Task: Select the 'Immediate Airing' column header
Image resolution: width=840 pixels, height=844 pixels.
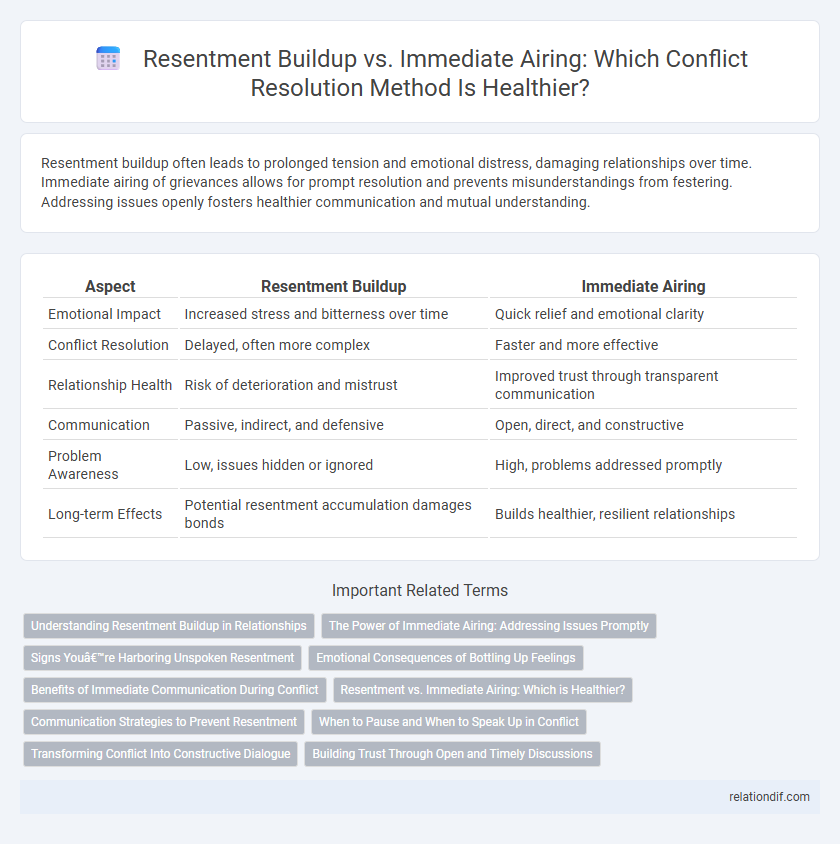Action: click(x=643, y=286)
